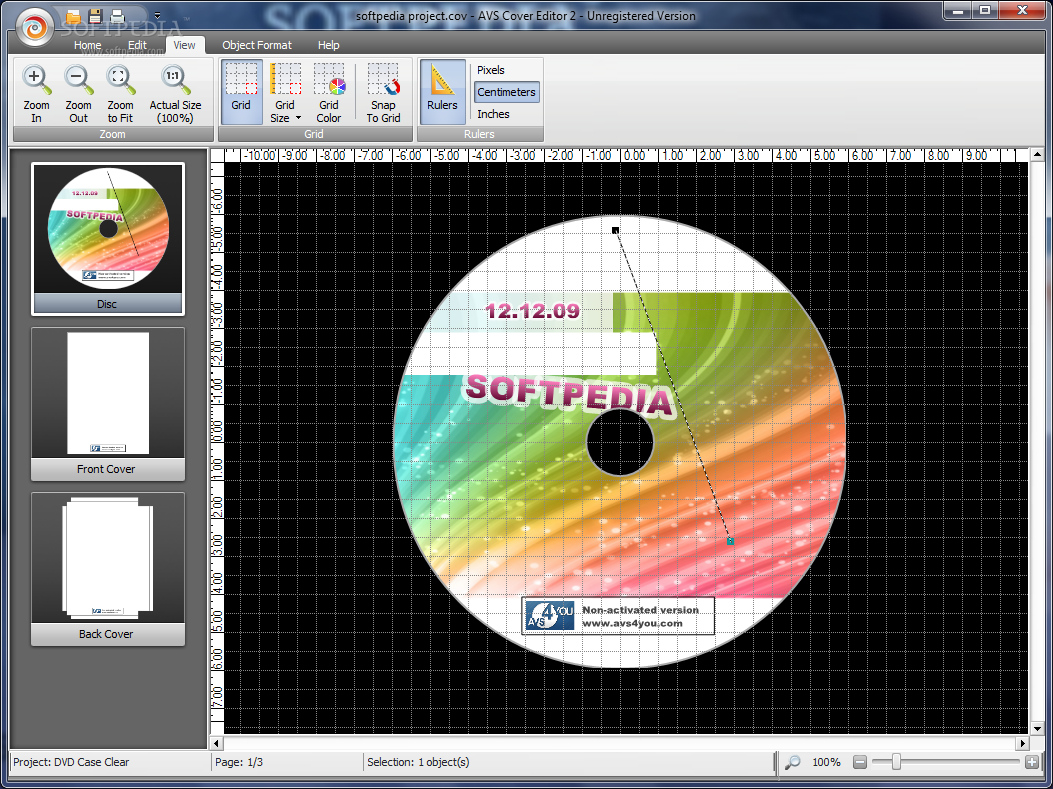Click the minus button of zoom slider
The height and width of the screenshot is (789, 1053).
[860, 762]
